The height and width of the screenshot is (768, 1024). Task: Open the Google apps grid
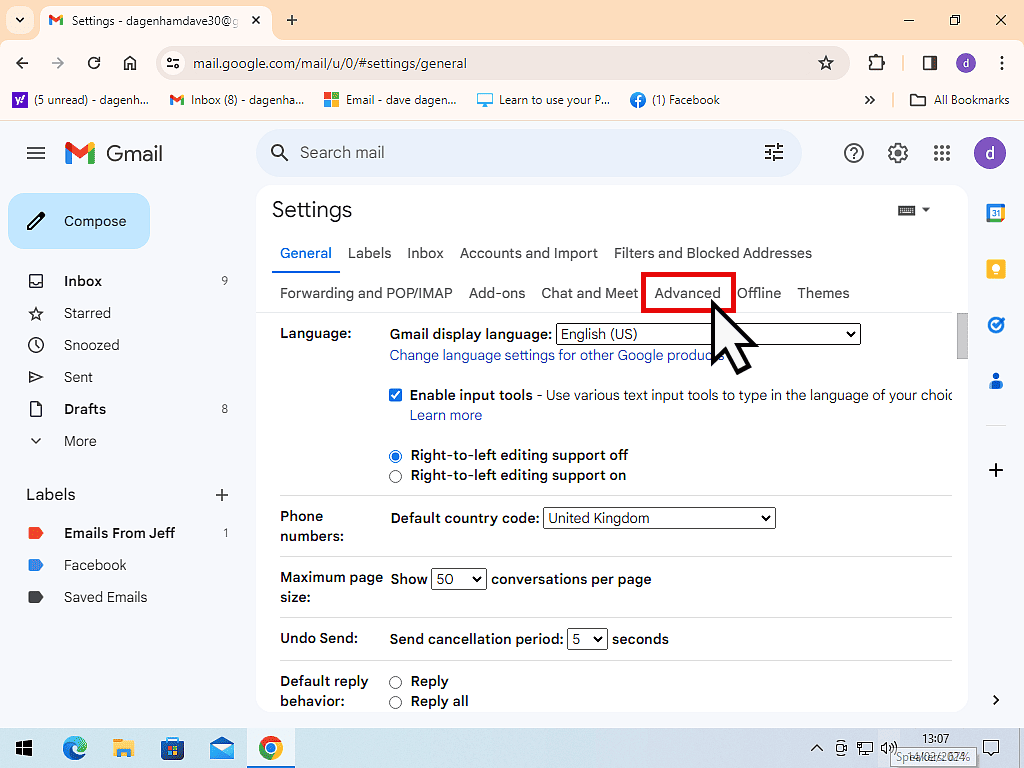941,153
